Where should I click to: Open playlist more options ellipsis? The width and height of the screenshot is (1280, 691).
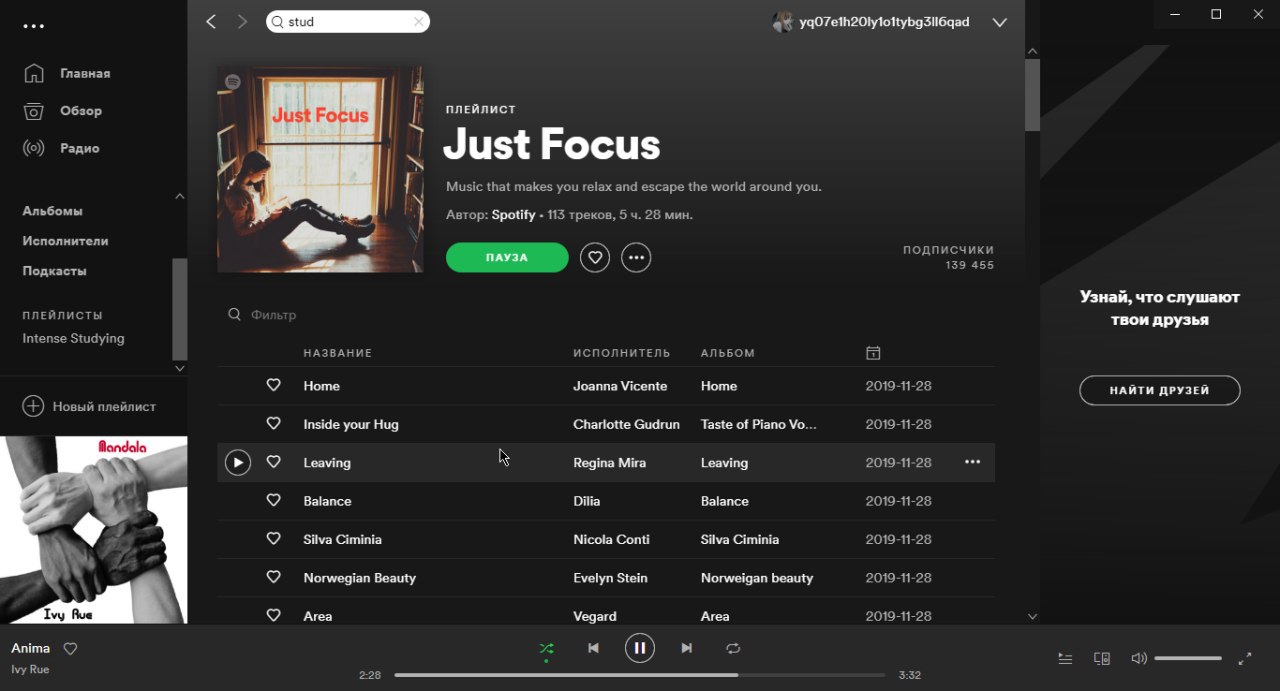coord(636,258)
